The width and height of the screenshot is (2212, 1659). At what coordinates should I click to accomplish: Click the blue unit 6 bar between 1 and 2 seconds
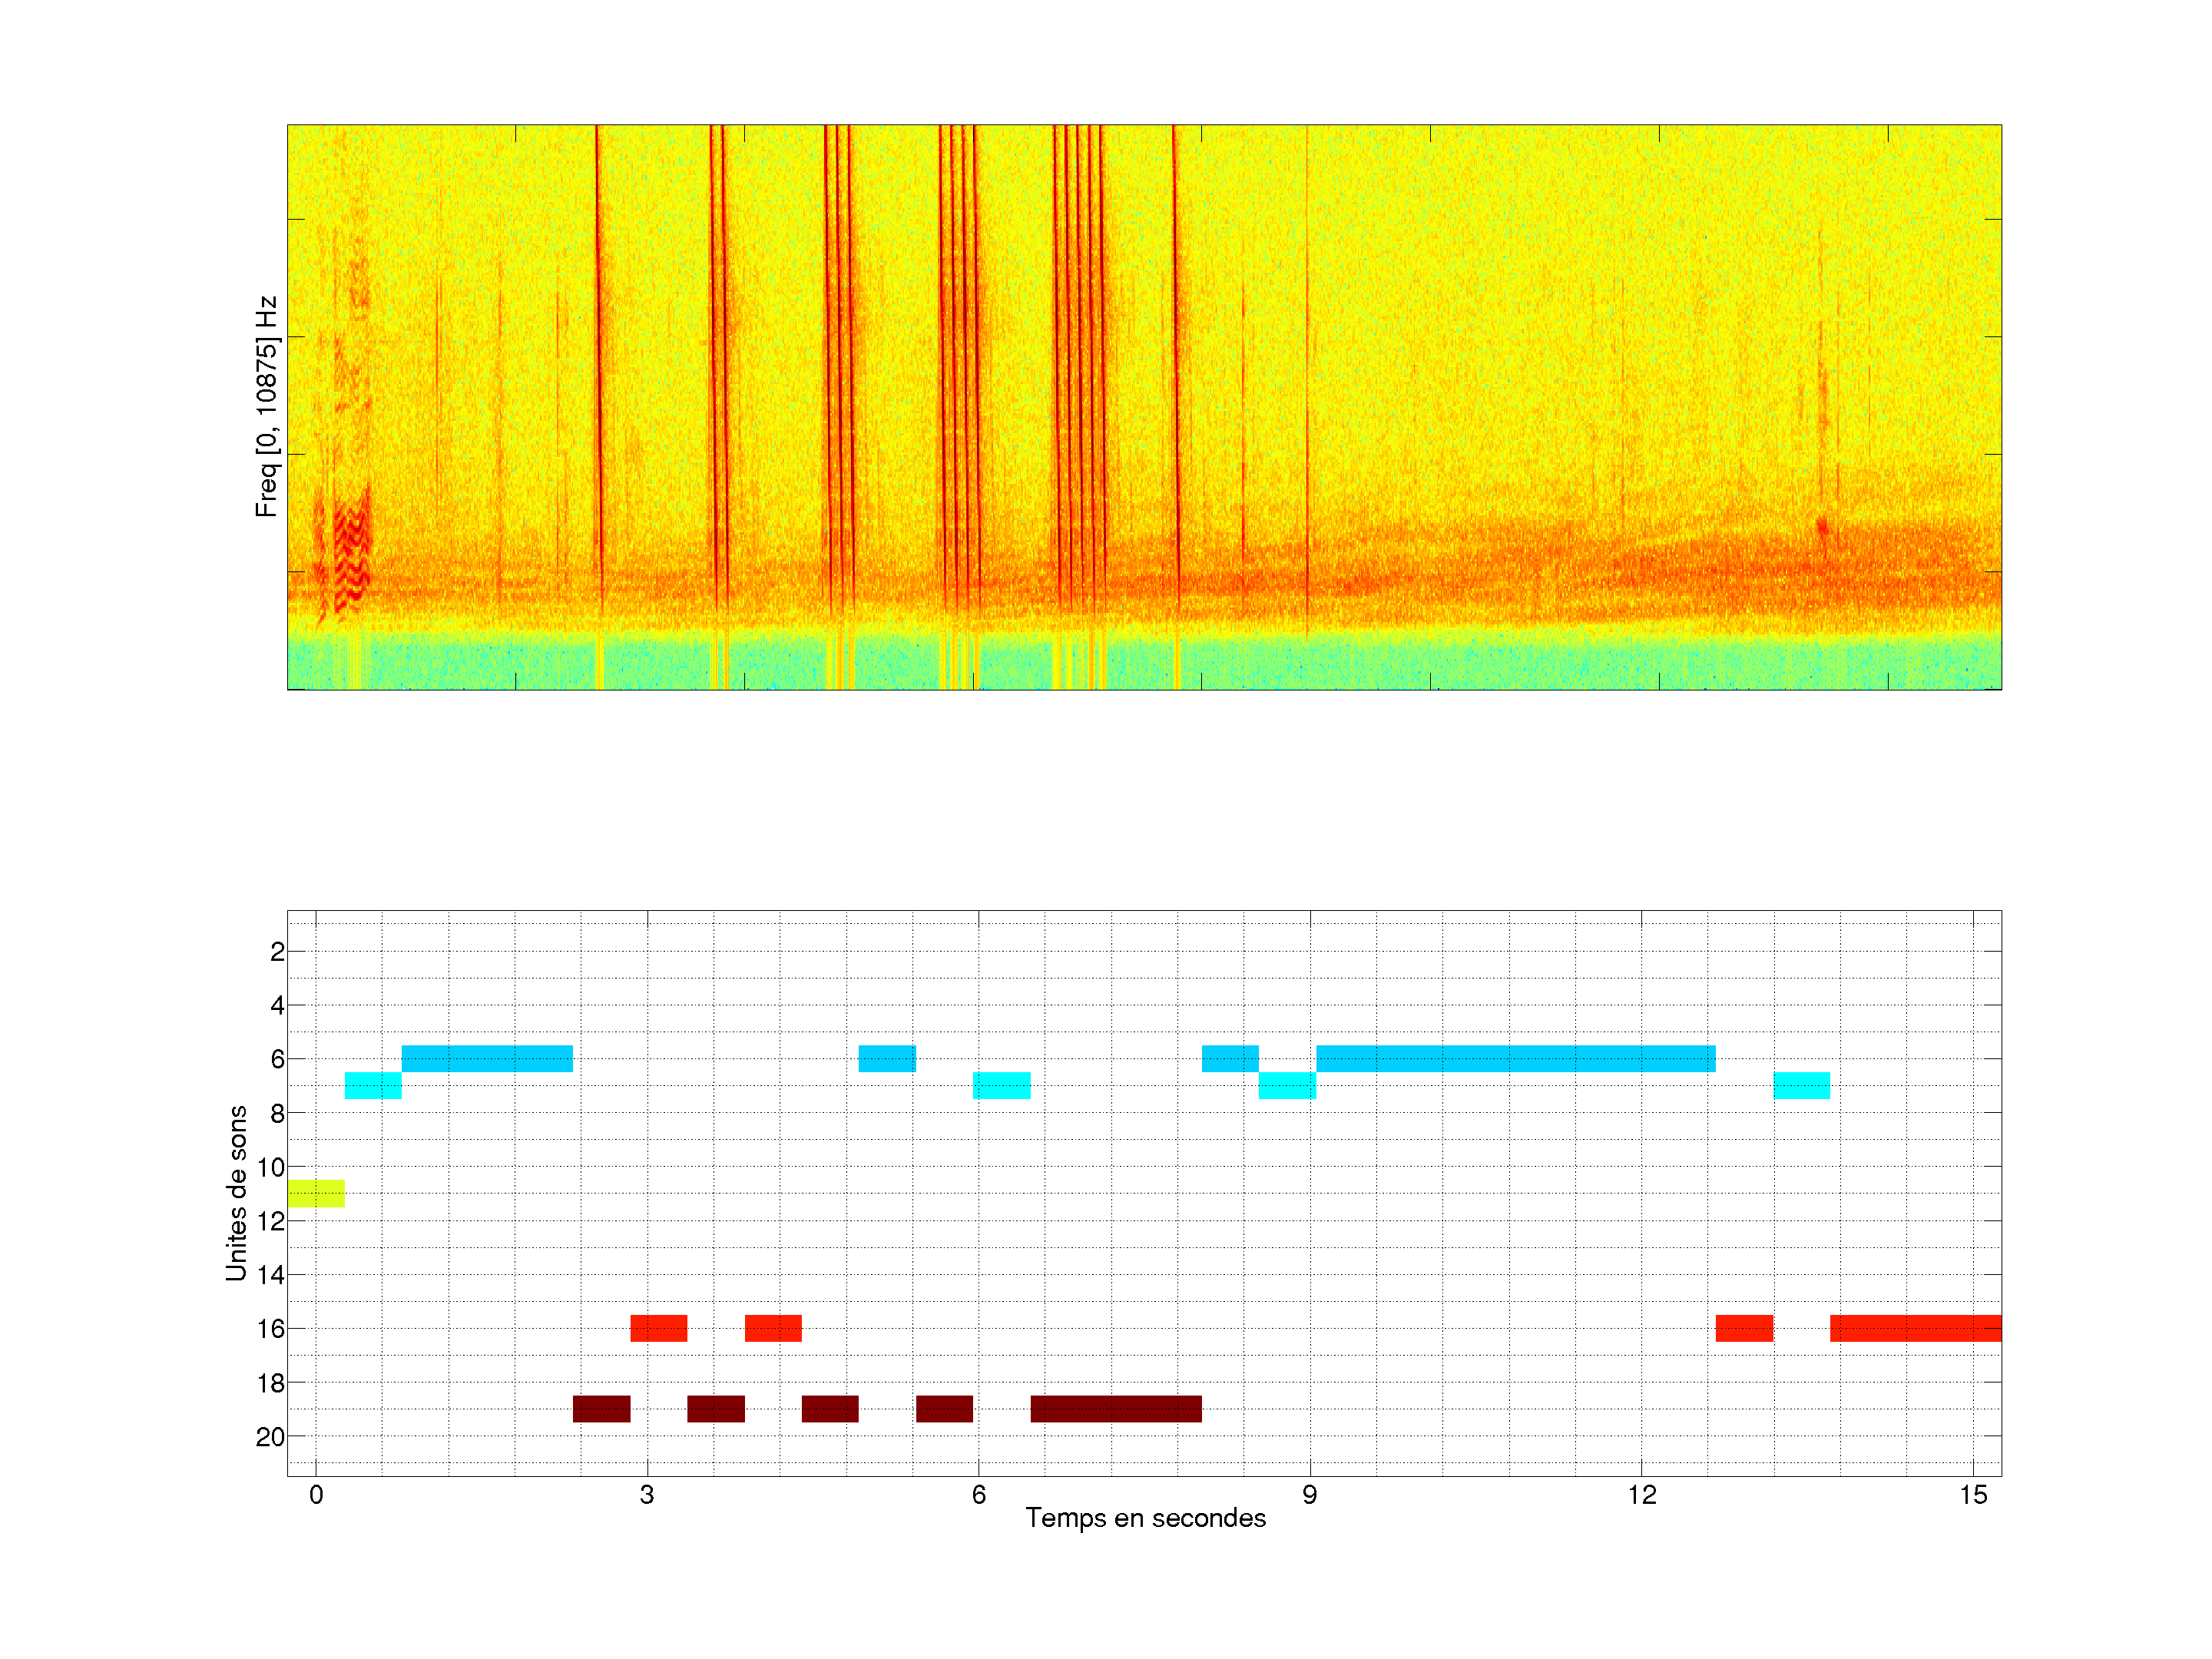point(487,1058)
